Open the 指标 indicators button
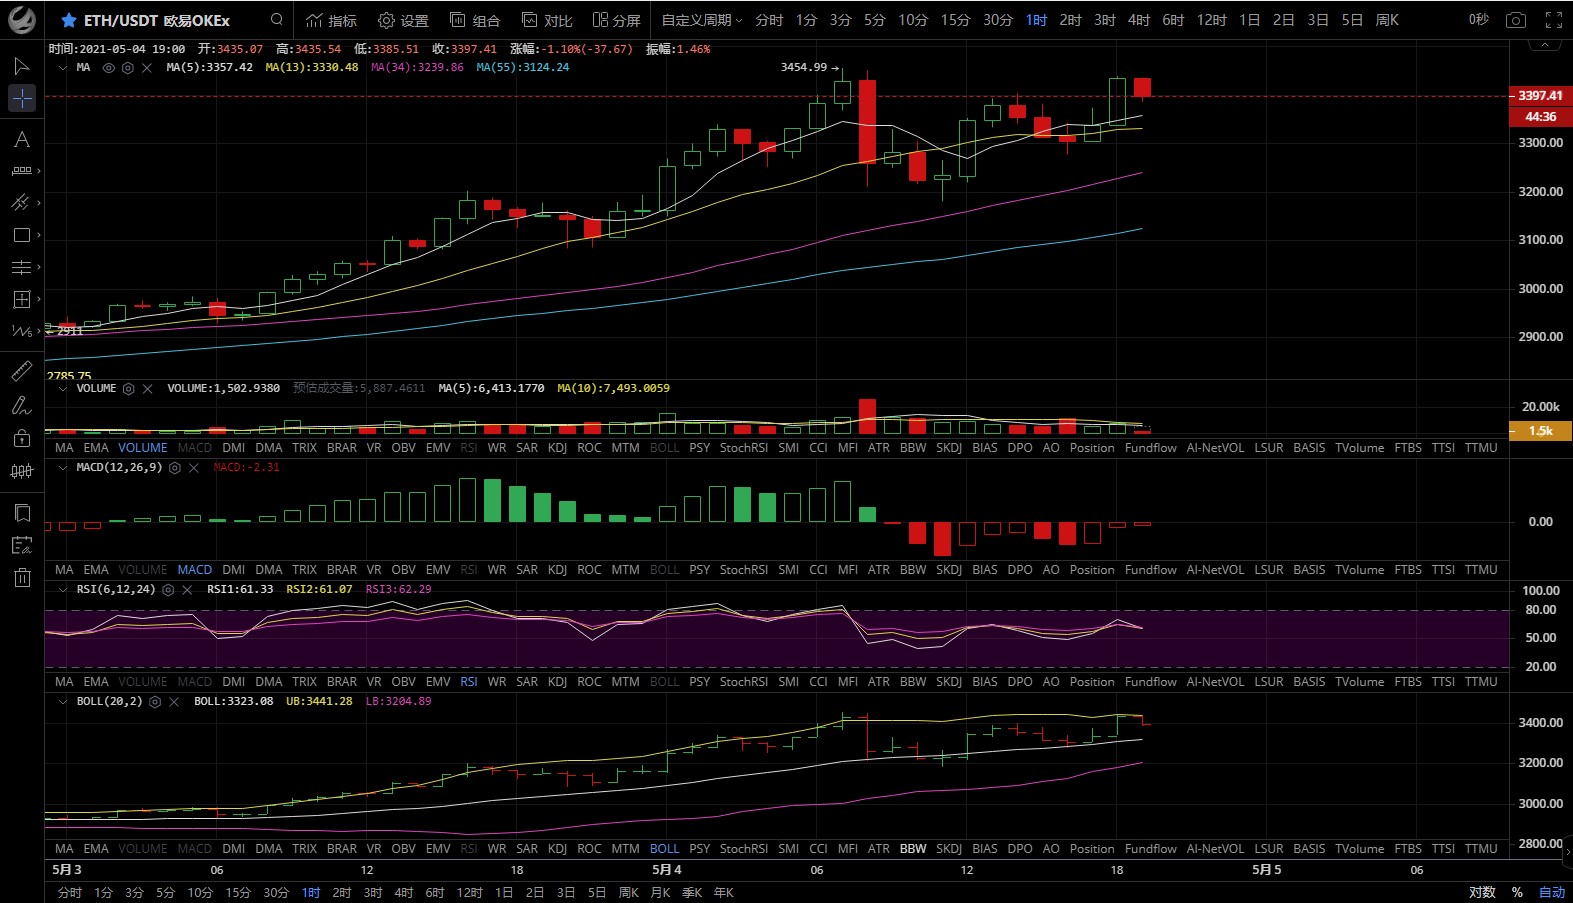This screenshot has height=903, width=1573. [x=331, y=20]
